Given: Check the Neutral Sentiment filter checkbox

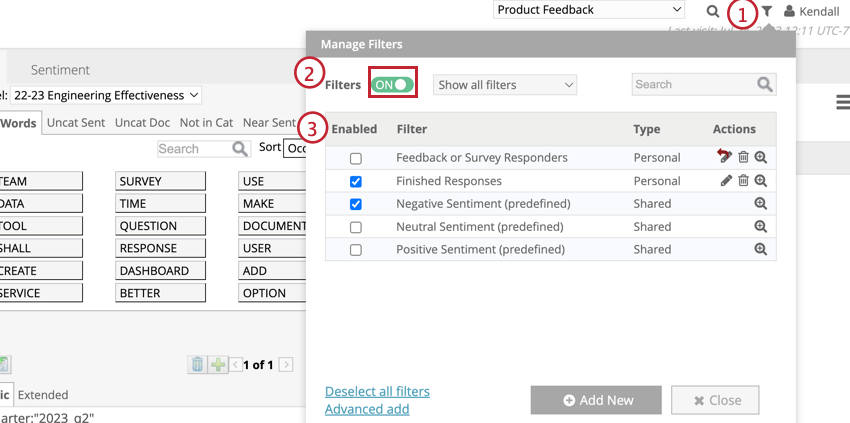Looking at the screenshot, I should (x=356, y=227).
